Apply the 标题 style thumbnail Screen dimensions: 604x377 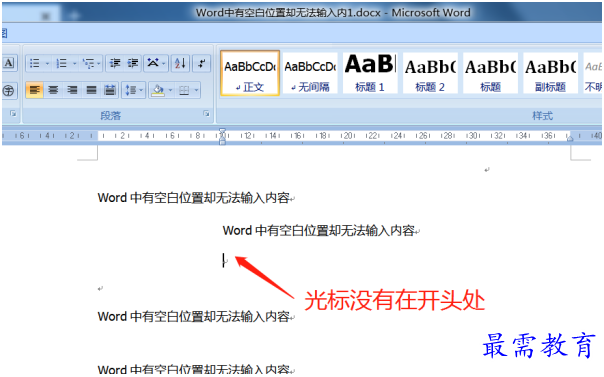coord(490,73)
